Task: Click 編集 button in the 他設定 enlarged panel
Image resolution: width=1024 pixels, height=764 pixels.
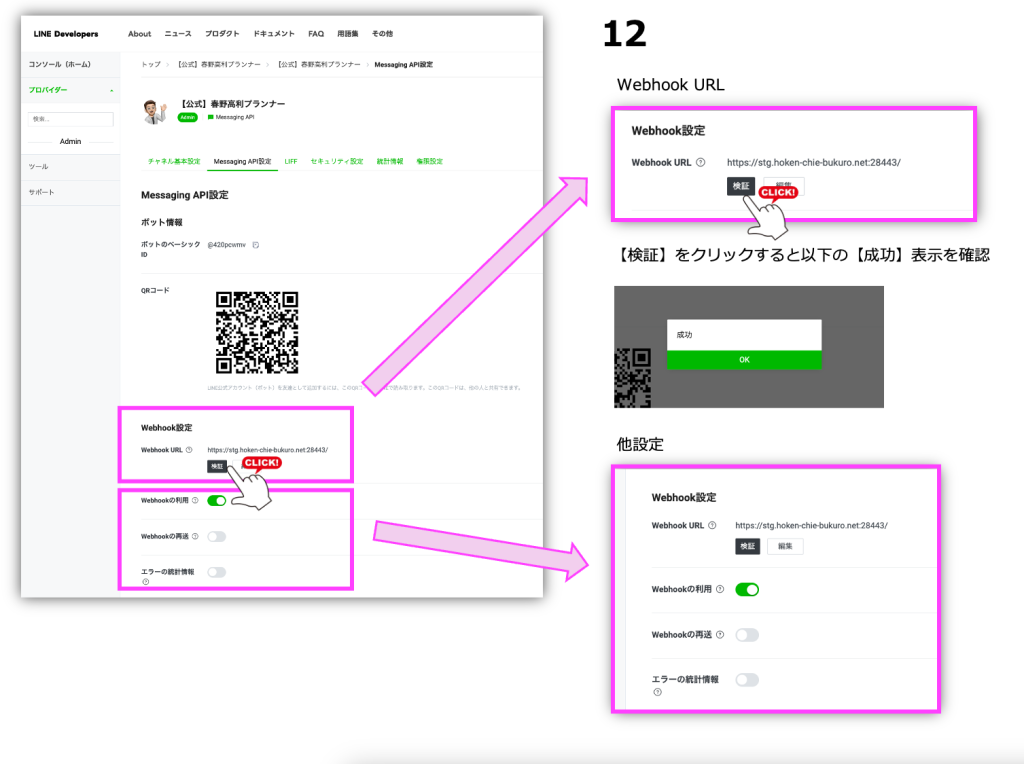Action: [x=785, y=546]
